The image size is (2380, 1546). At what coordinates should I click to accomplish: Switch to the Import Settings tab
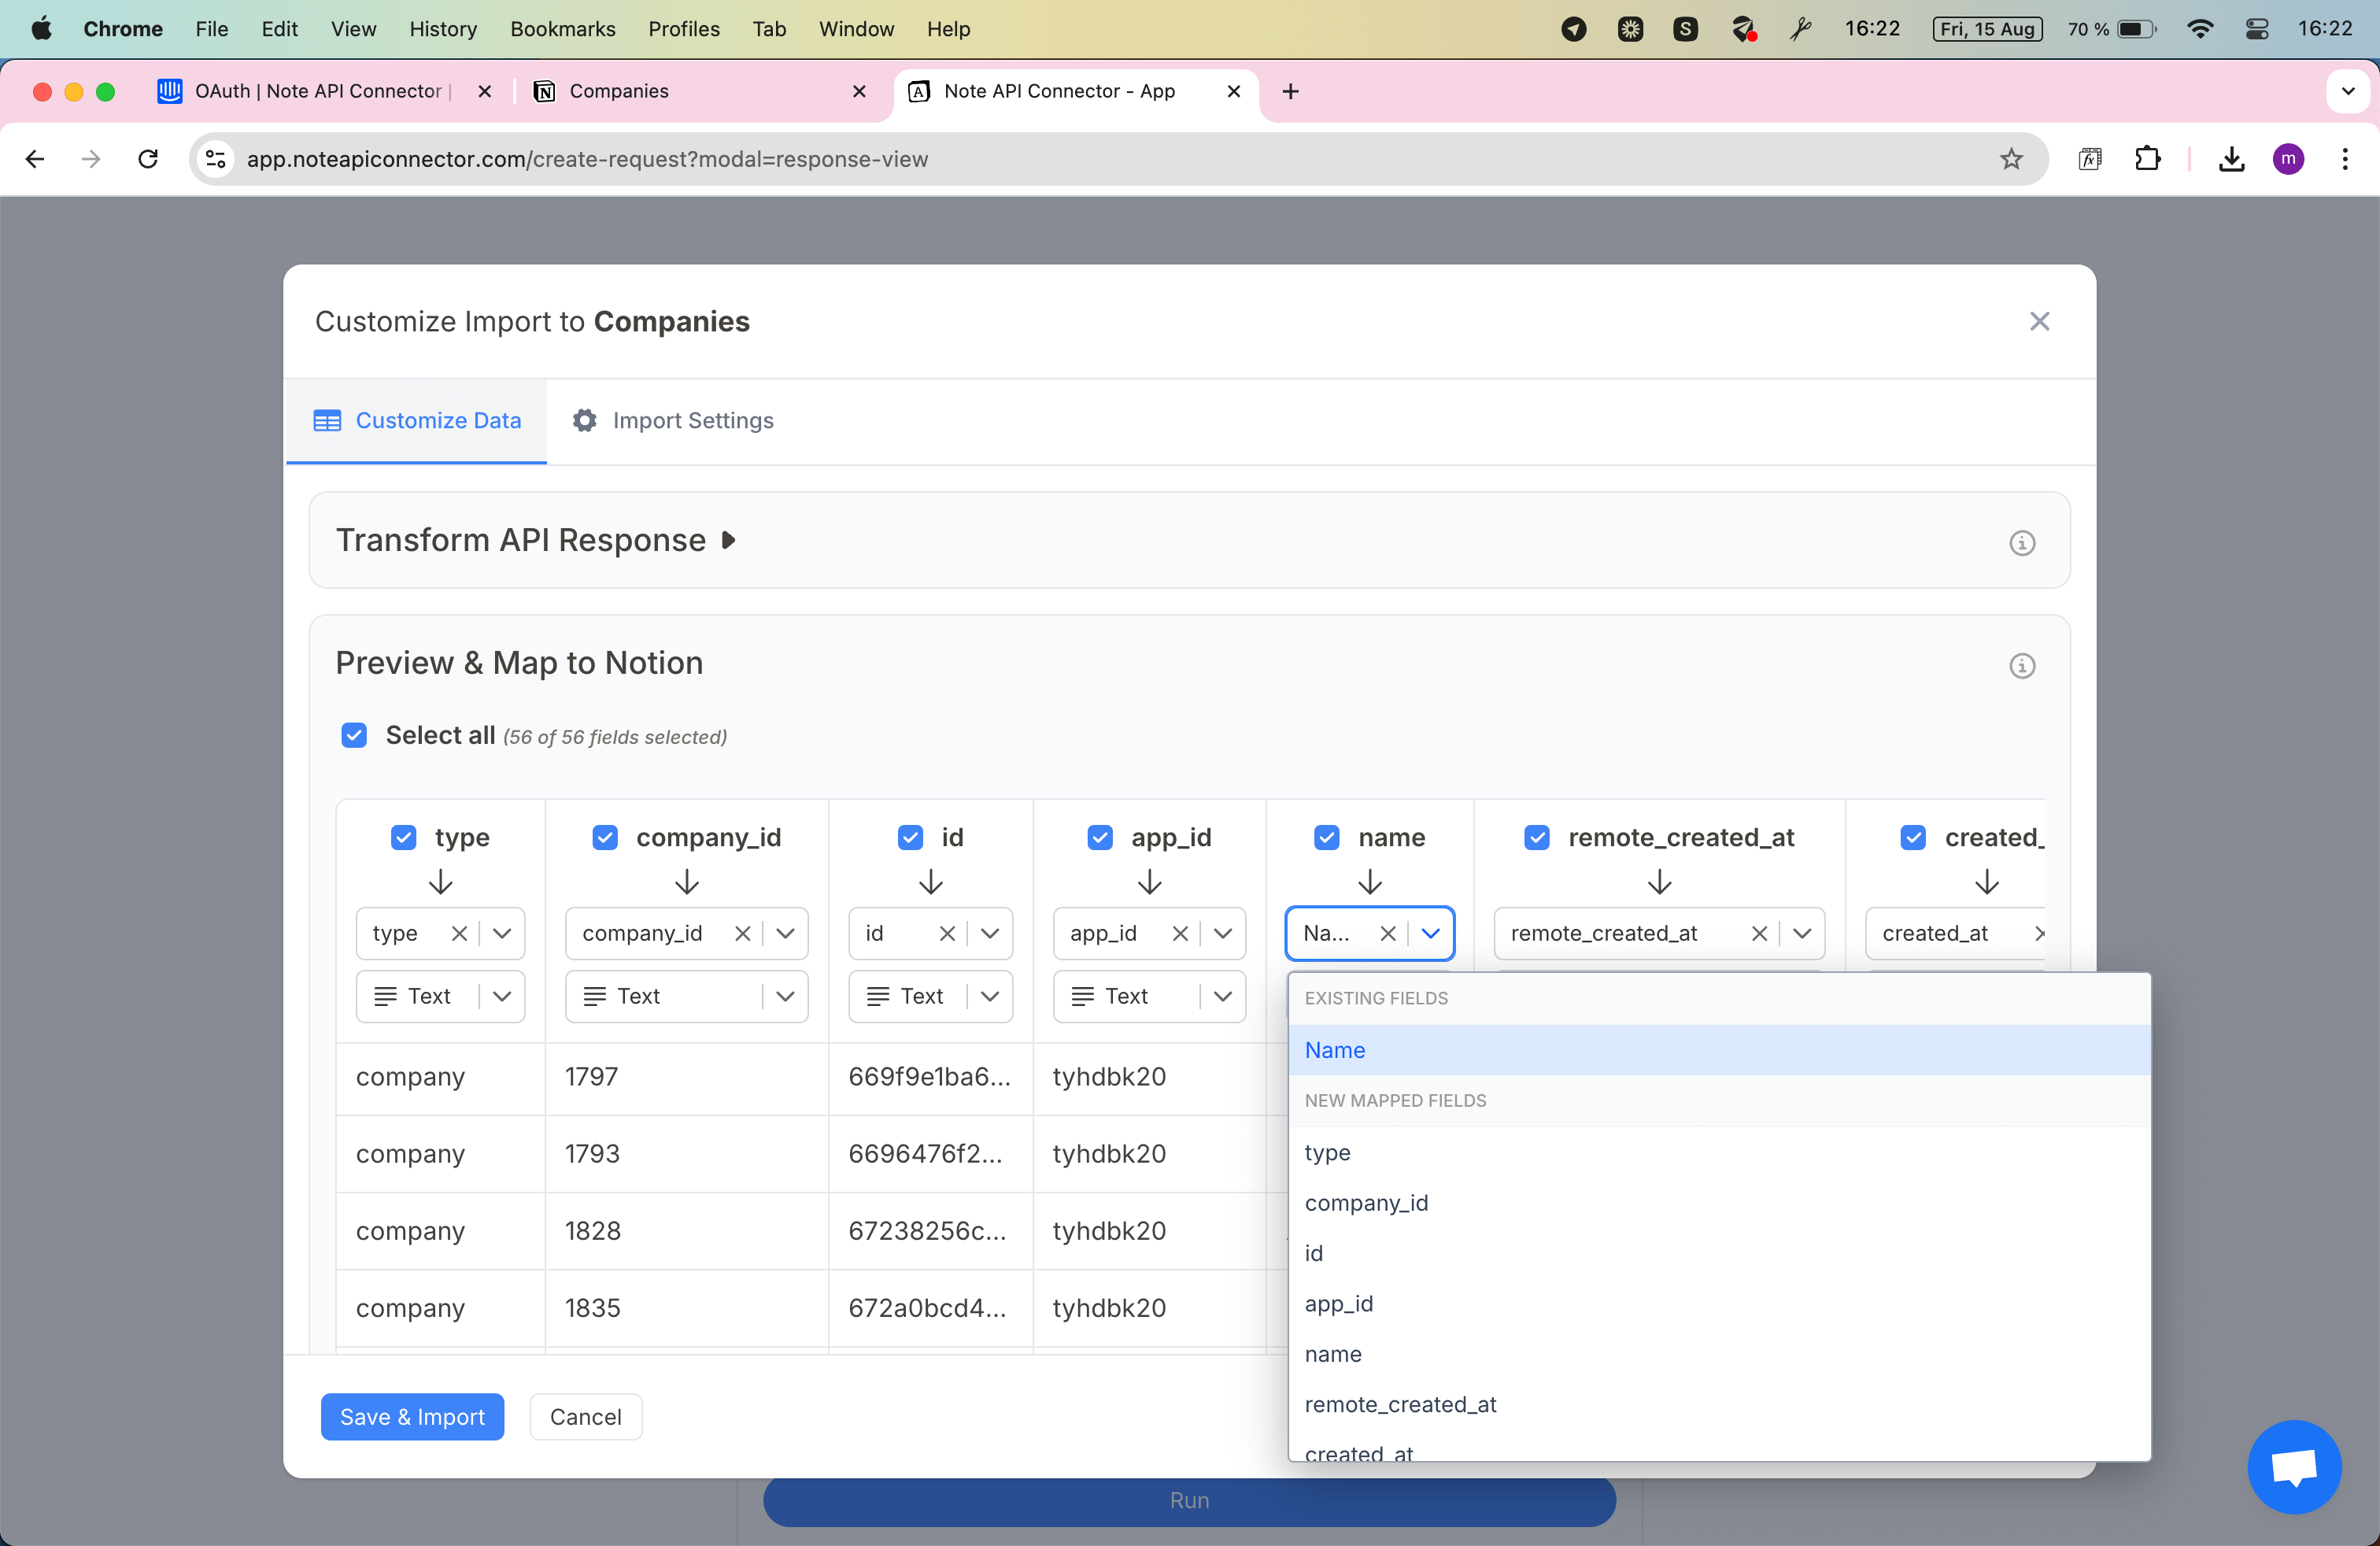(x=673, y=421)
